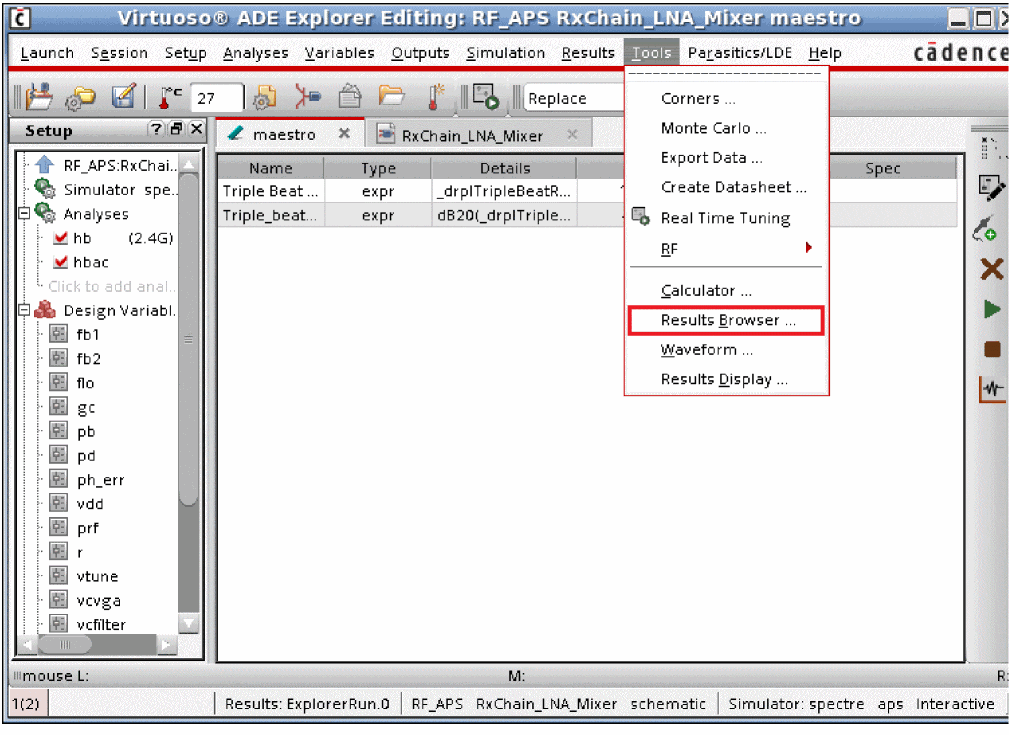Image resolution: width=1009 pixels, height=735 pixels.
Task: Open the Calculator menu entry
Action: (x=706, y=291)
